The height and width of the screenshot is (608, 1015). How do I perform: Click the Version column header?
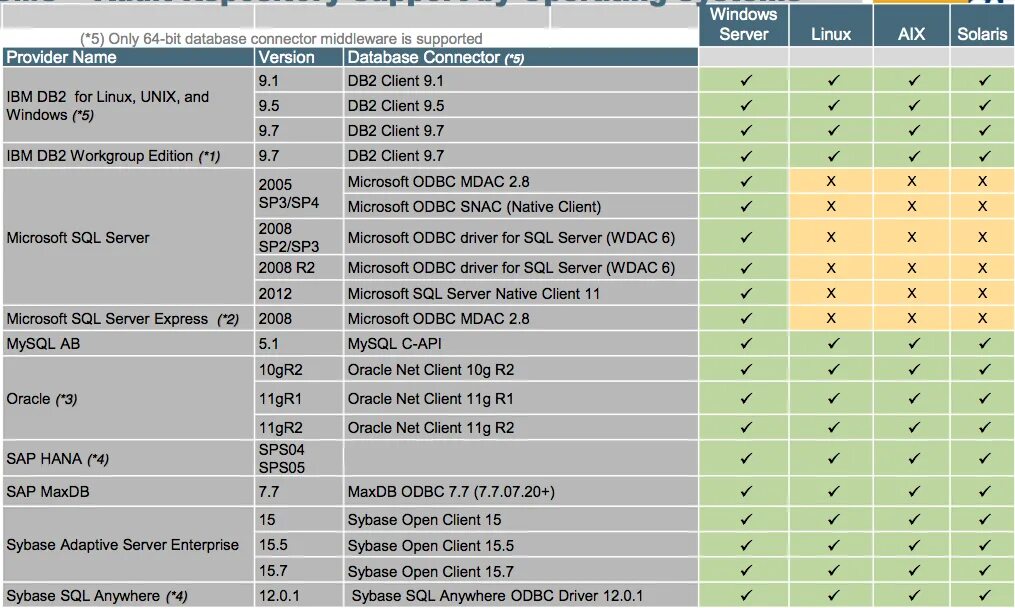coord(298,57)
